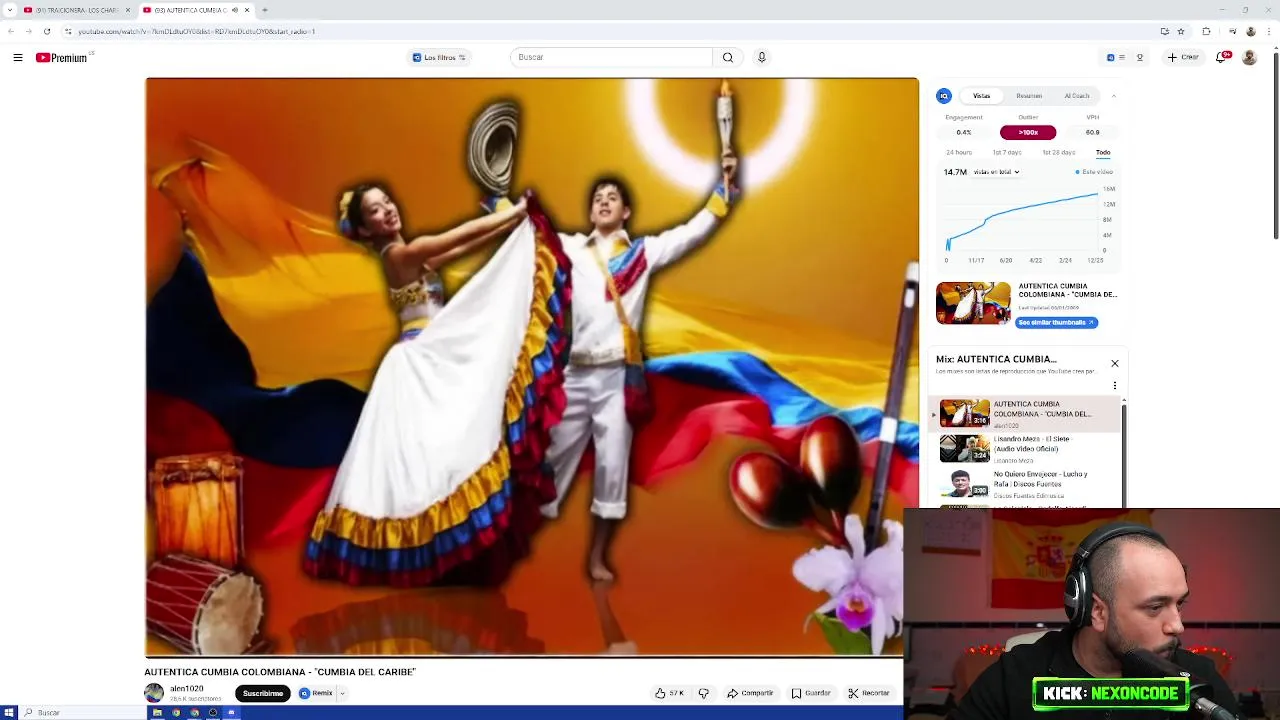Toggle Este video legend in chart
Image resolution: width=1280 pixels, height=720 pixels.
[x=1094, y=172]
